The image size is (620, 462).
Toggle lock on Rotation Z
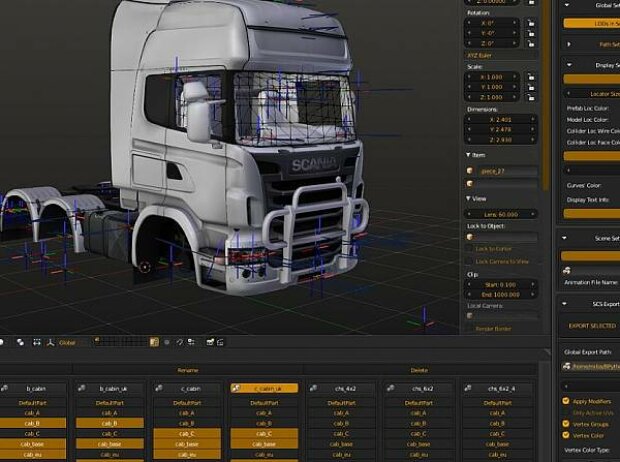click(x=531, y=43)
